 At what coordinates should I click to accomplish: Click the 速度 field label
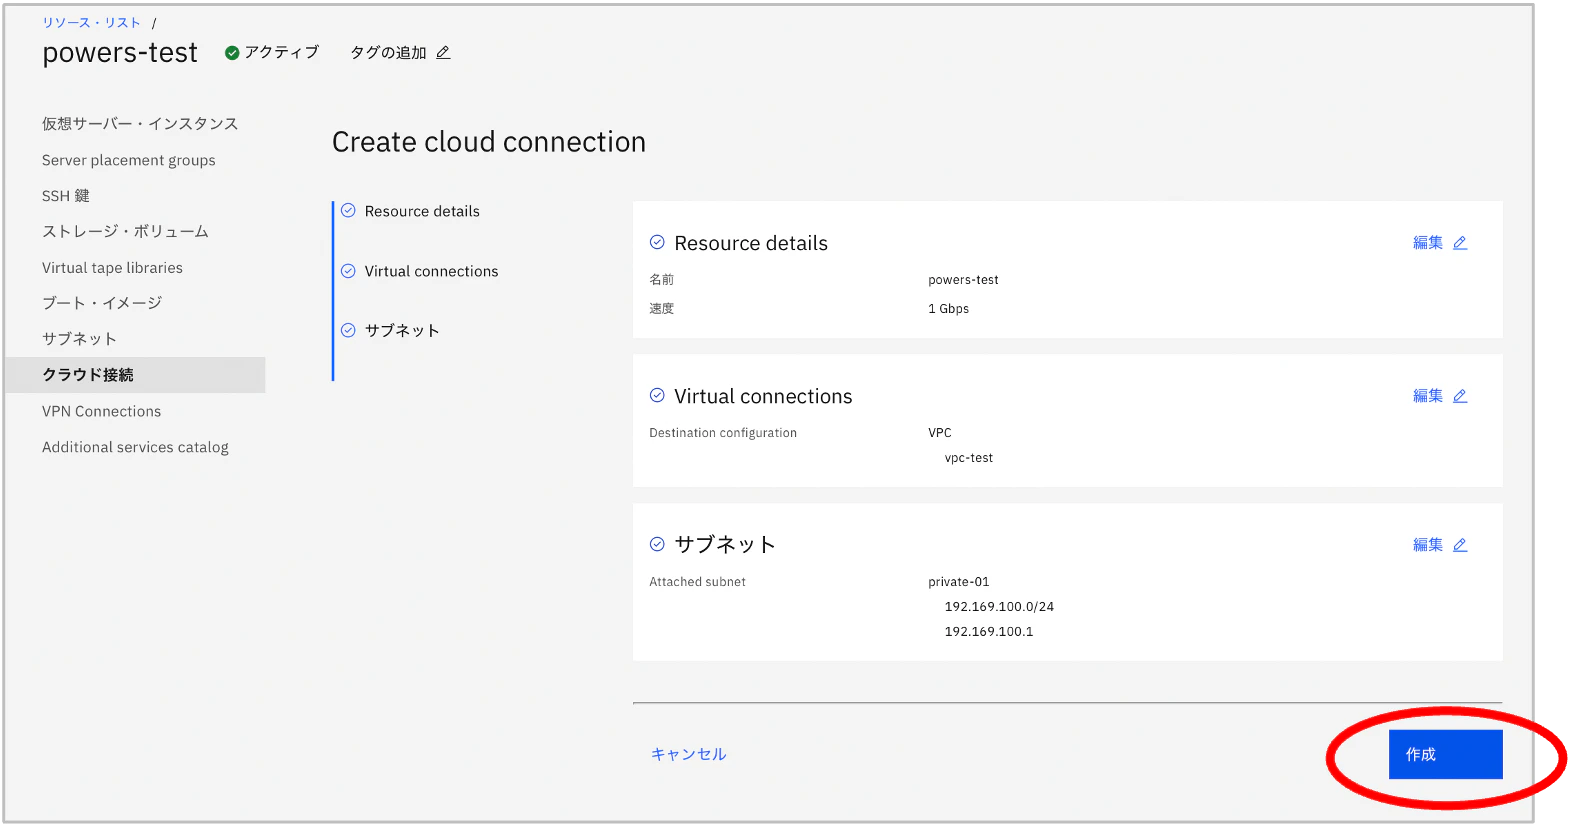pyautogui.click(x=661, y=309)
